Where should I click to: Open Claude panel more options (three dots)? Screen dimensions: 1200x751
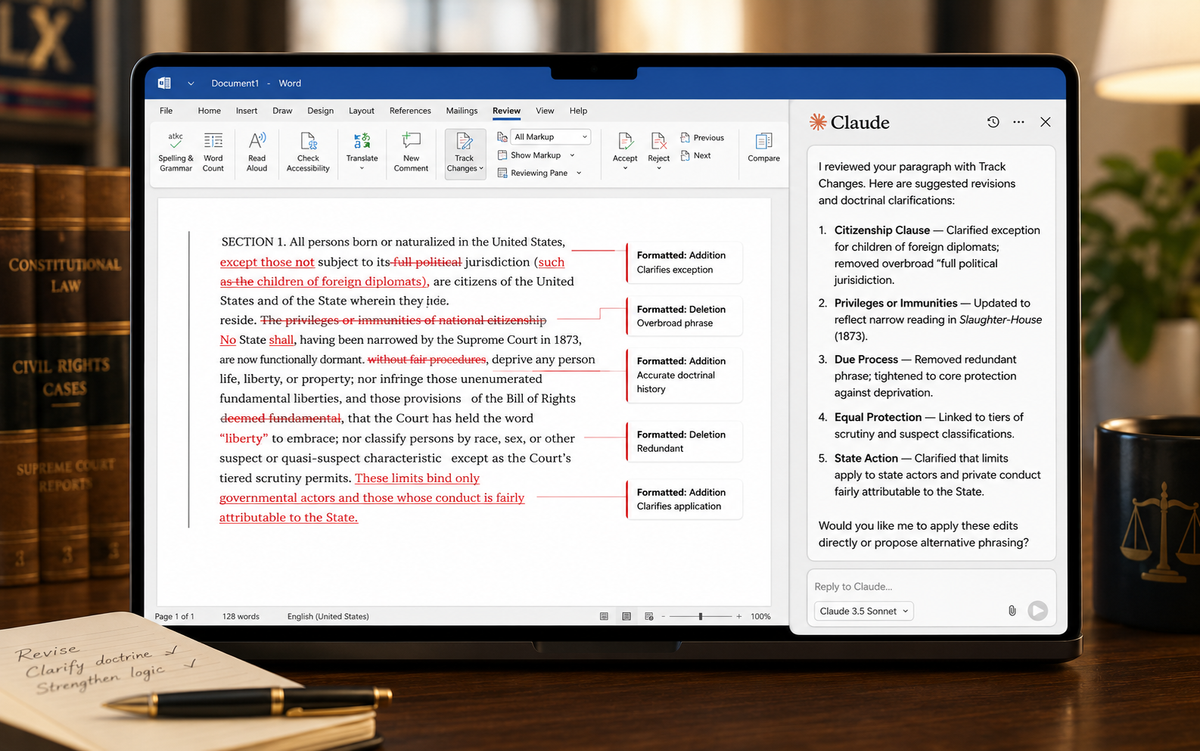click(1018, 122)
